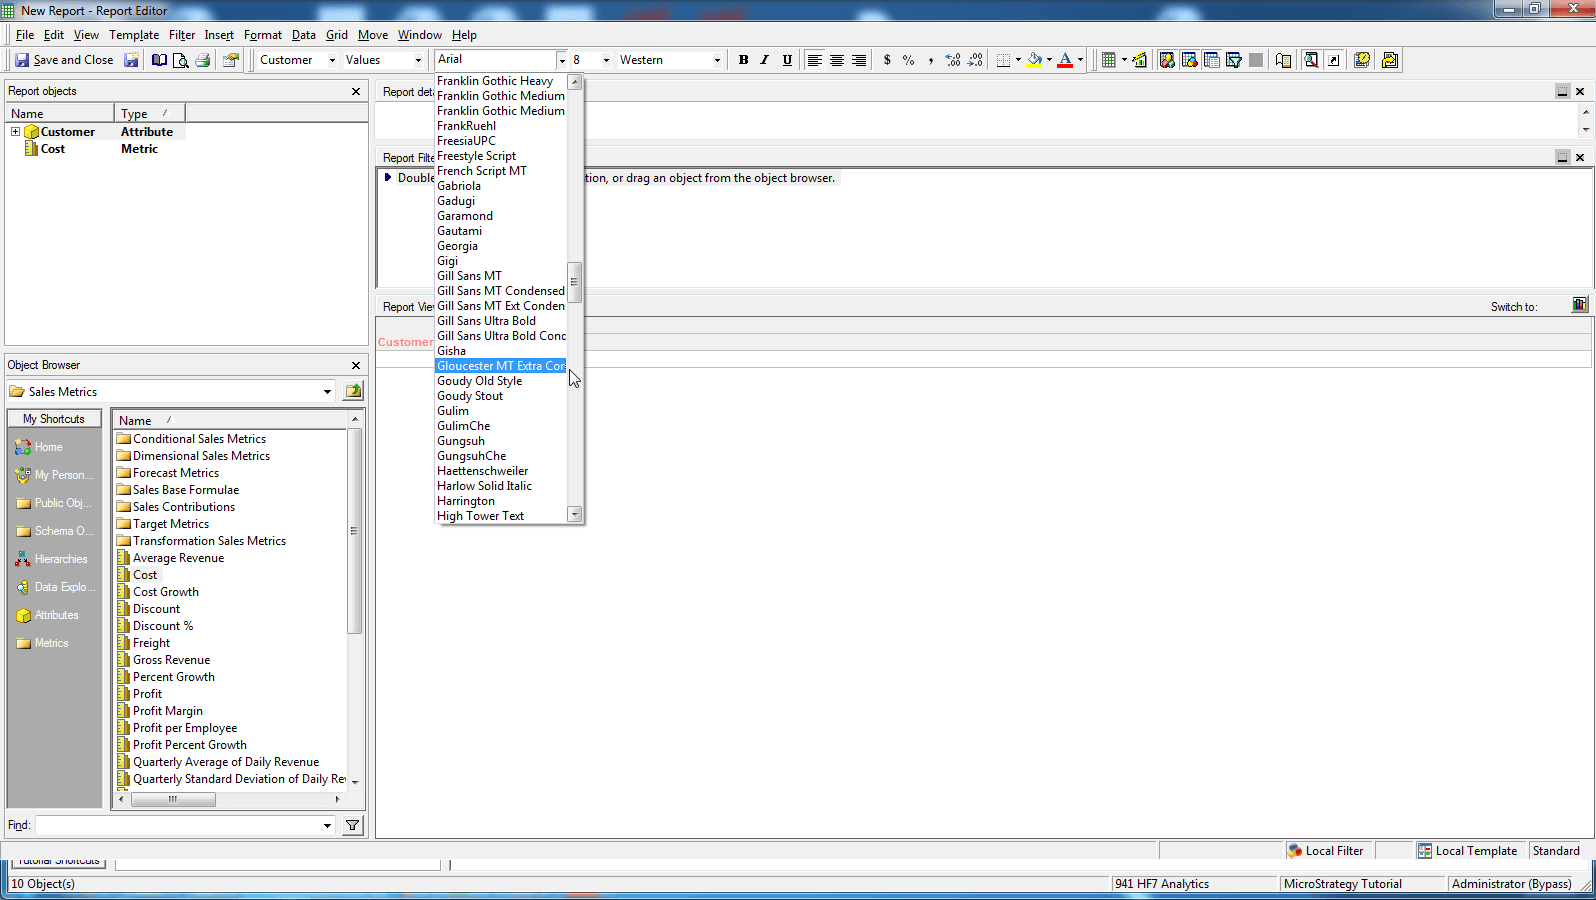Click the printer icon in the toolbar
This screenshot has width=1596, height=900.
pos(203,60)
